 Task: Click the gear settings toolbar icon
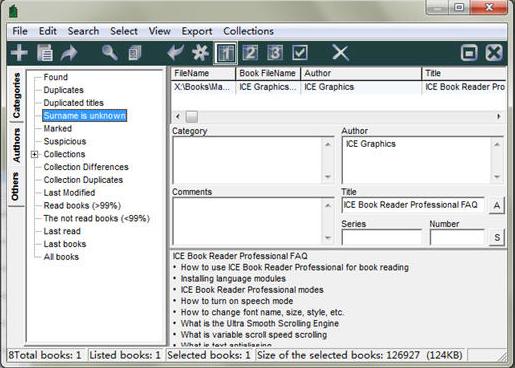click(200, 53)
